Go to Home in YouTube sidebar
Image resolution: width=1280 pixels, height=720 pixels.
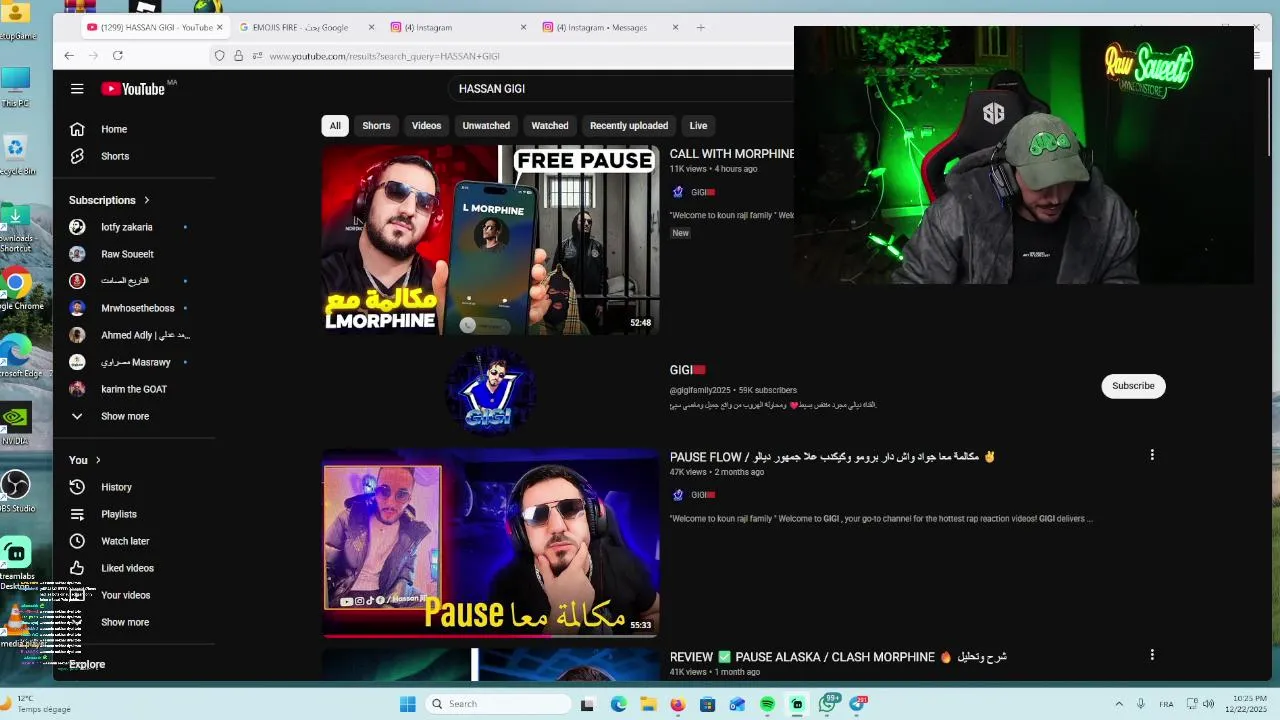pos(114,129)
